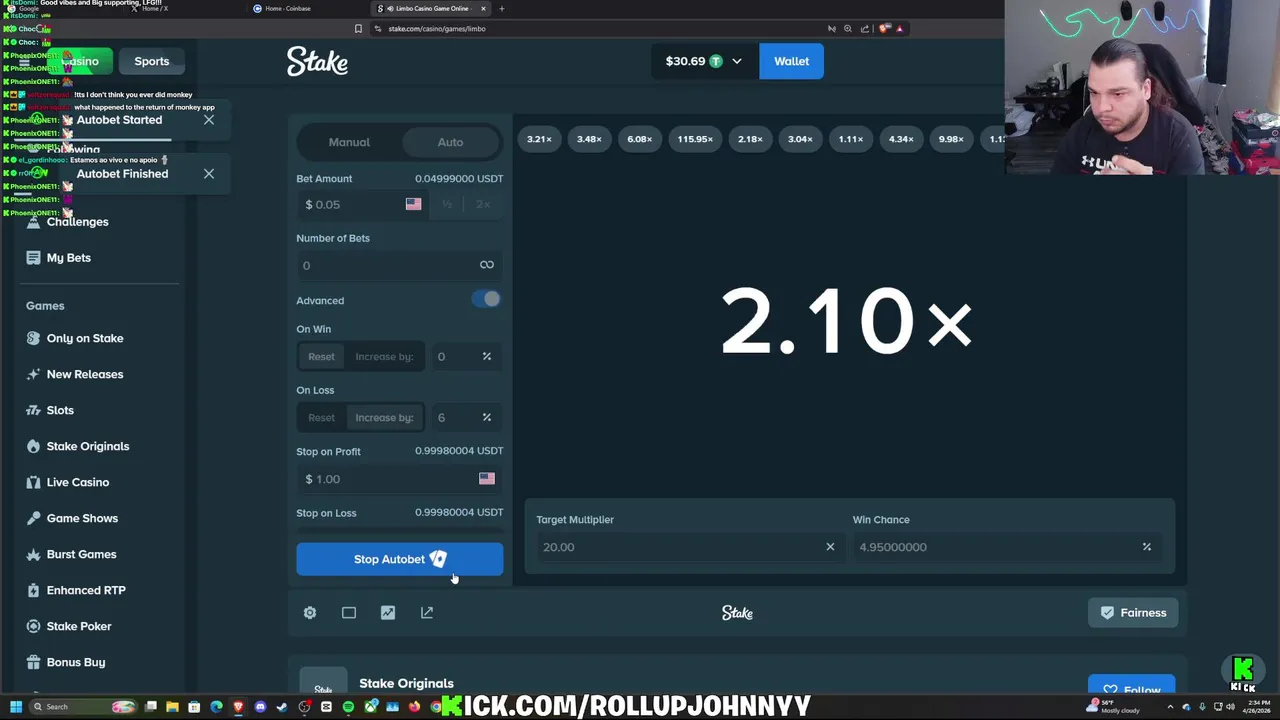Click the Live Casino sidebar icon
This screenshot has width=1280, height=720.
click(34, 482)
